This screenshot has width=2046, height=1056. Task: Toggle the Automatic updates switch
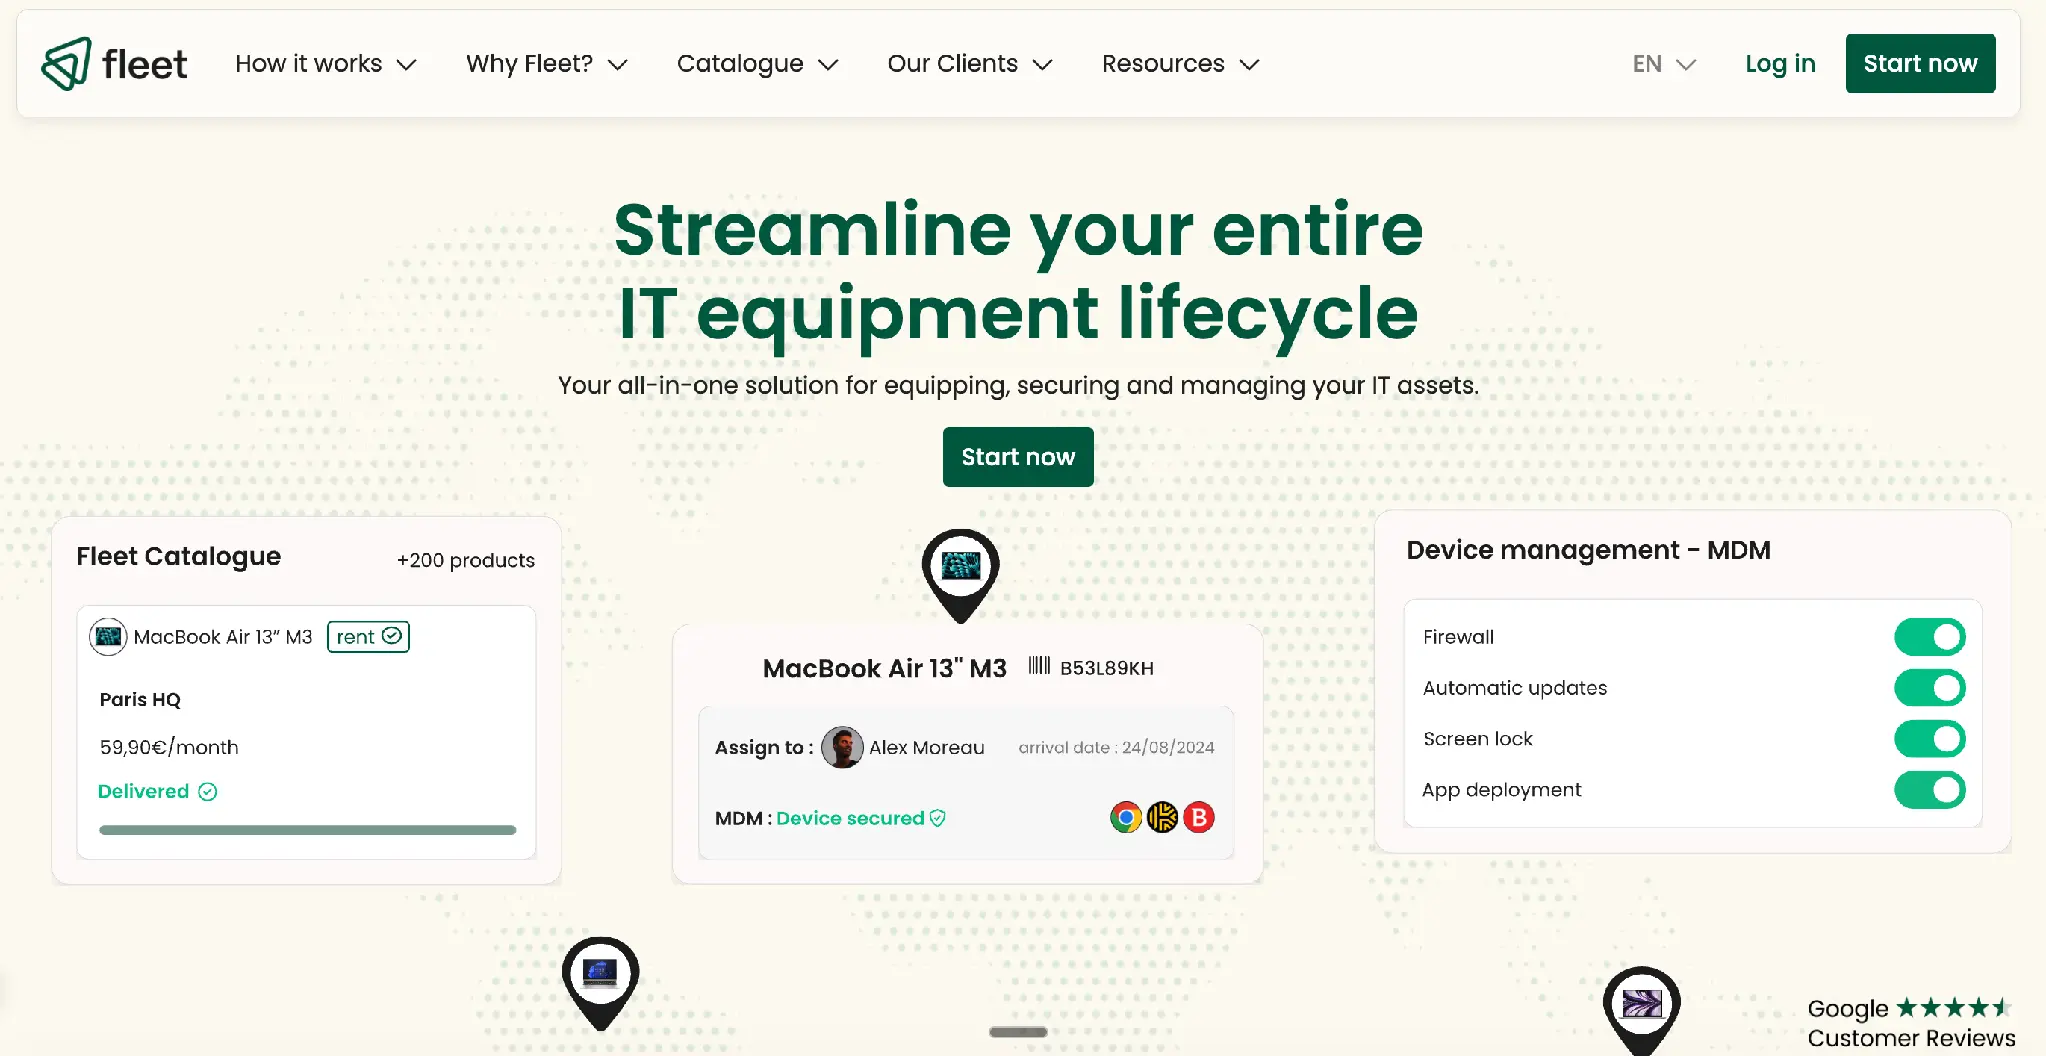(1929, 688)
